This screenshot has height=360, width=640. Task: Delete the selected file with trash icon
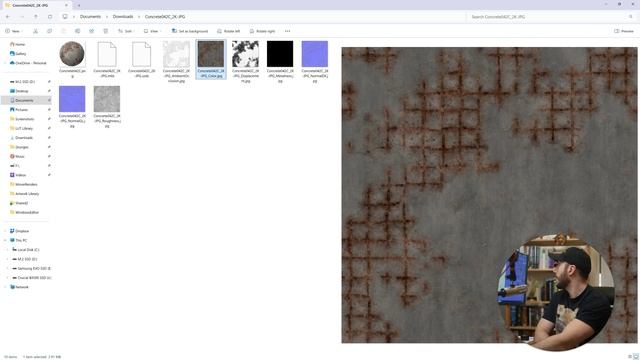pos(106,31)
